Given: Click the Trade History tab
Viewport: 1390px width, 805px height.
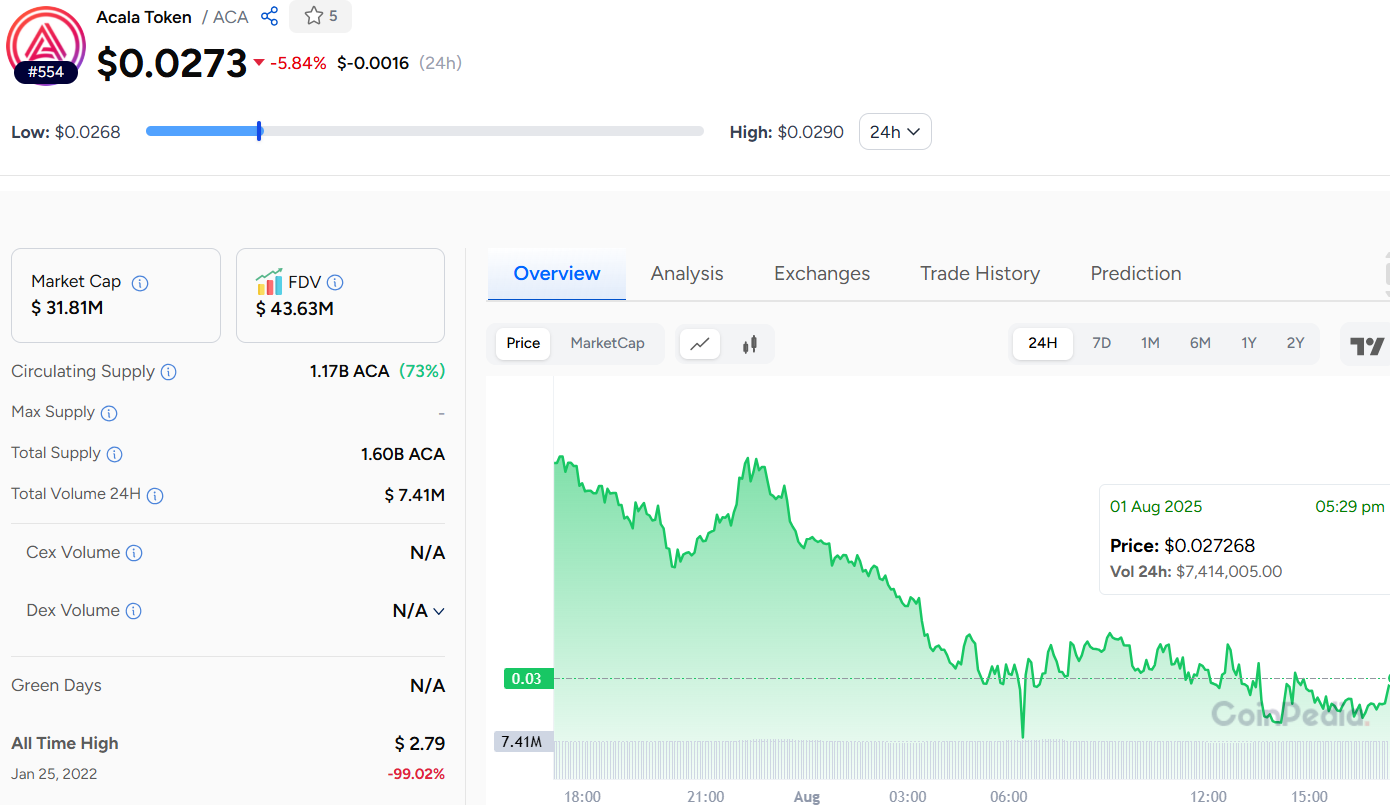Looking at the screenshot, I should (x=980, y=274).
